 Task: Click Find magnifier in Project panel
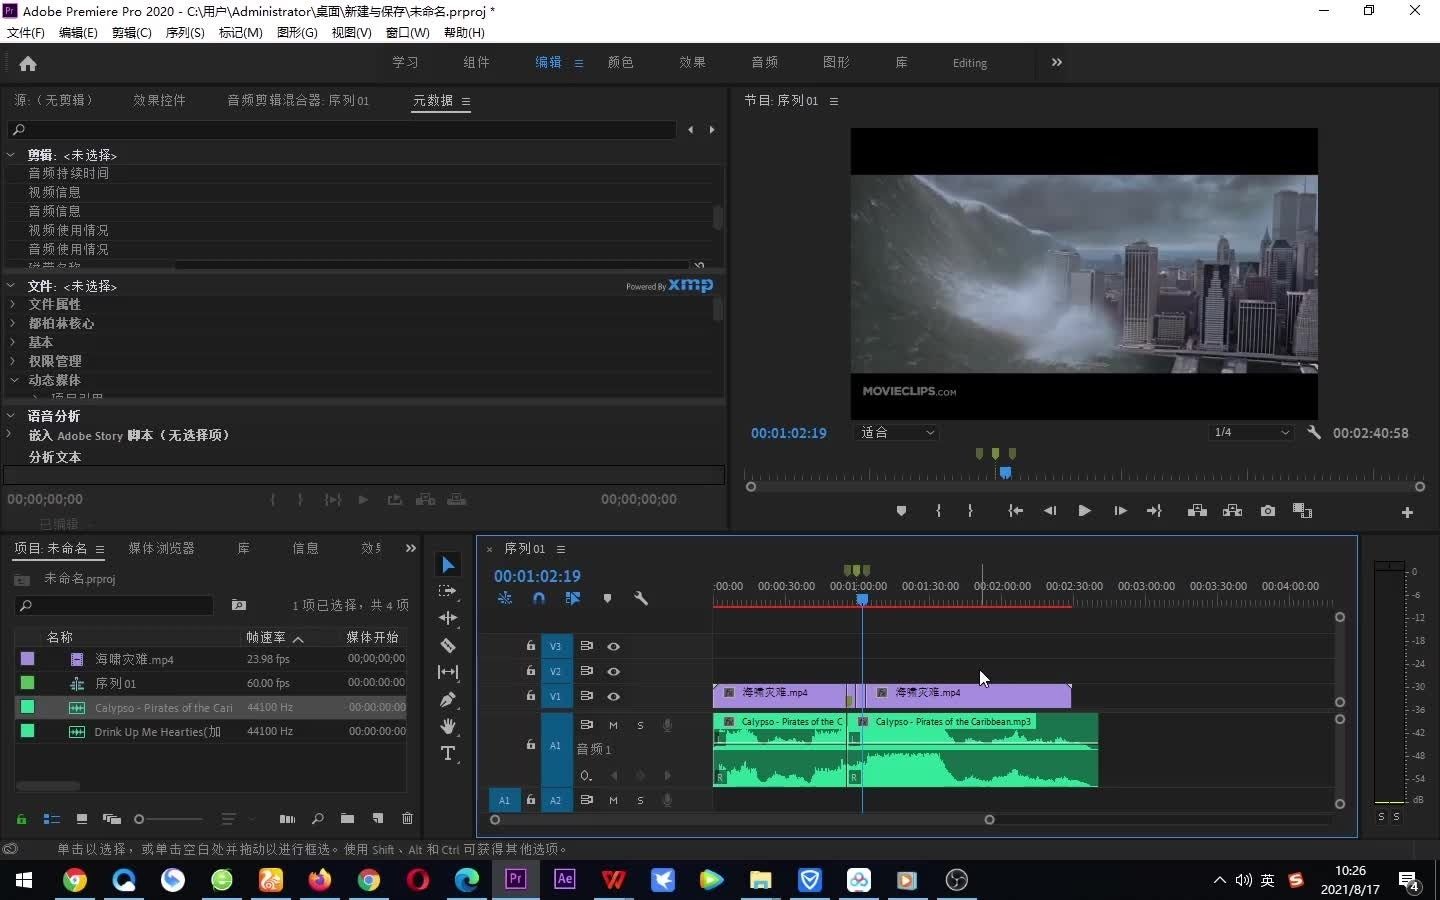pos(317,819)
